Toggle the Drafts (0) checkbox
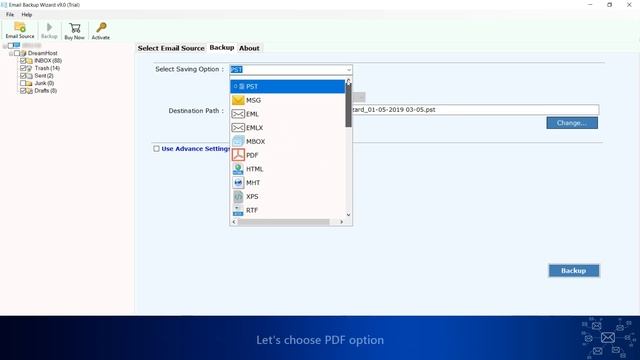 [x=23, y=91]
